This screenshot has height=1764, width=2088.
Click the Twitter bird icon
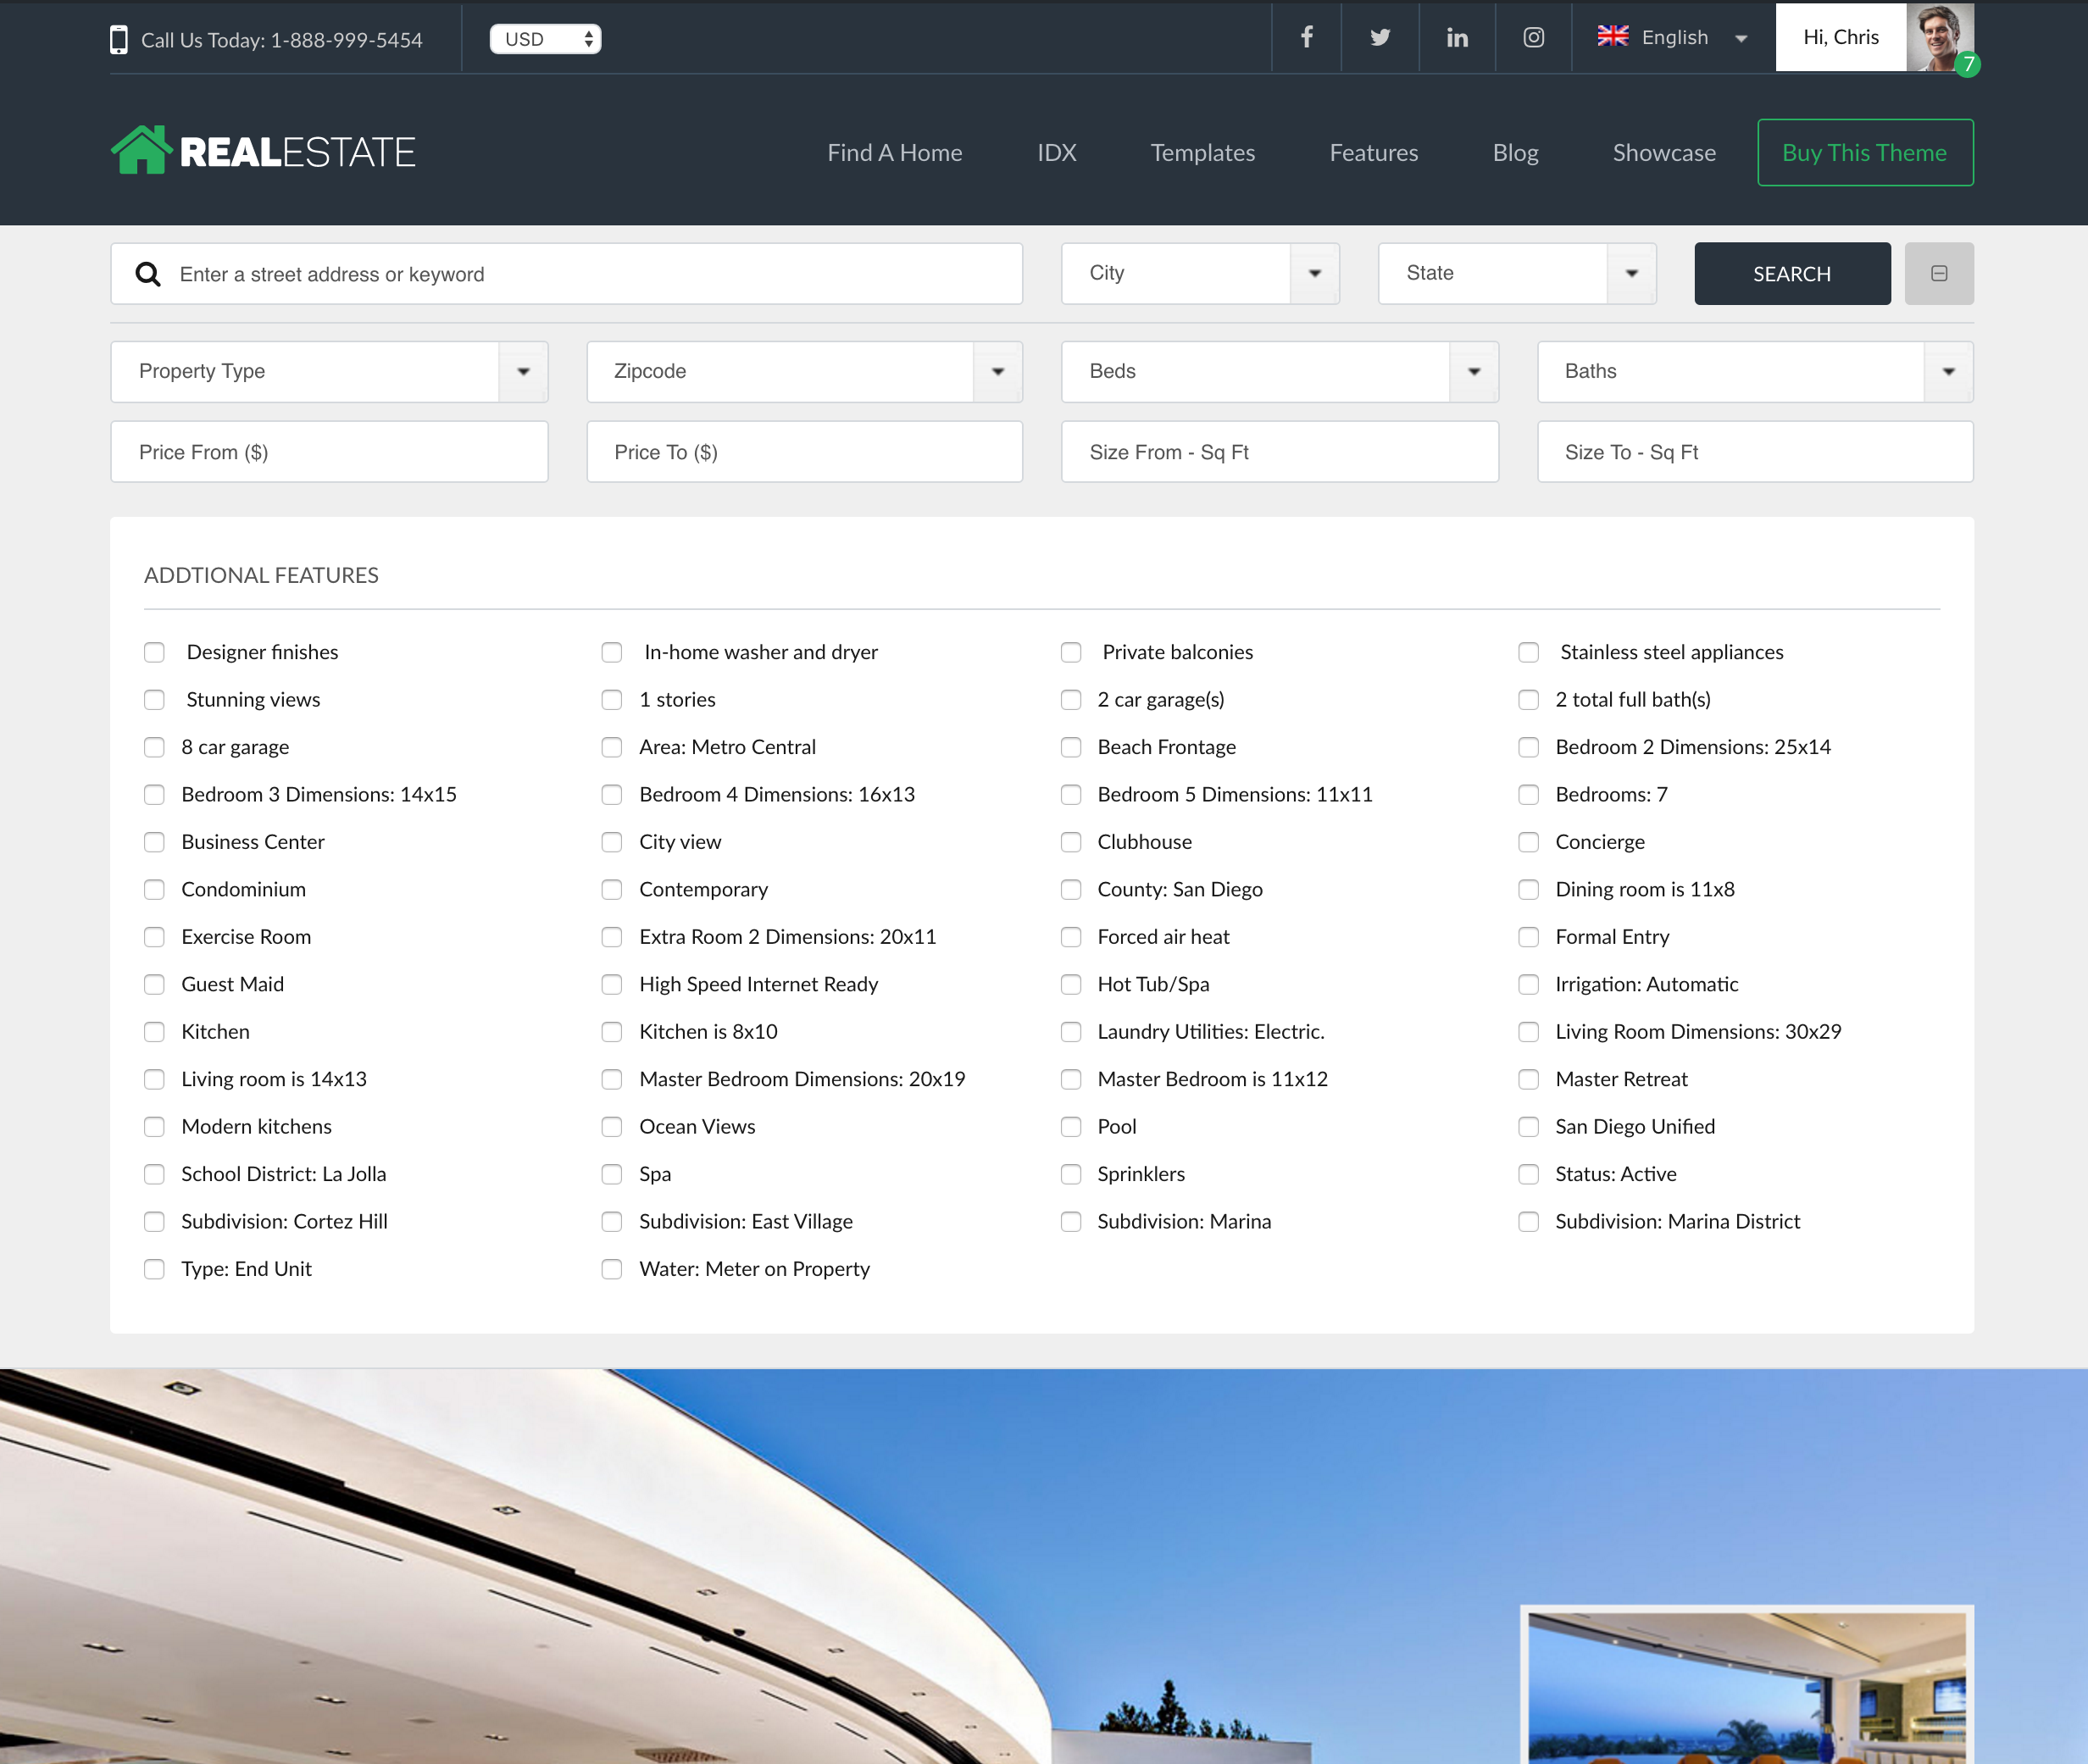click(x=1380, y=38)
